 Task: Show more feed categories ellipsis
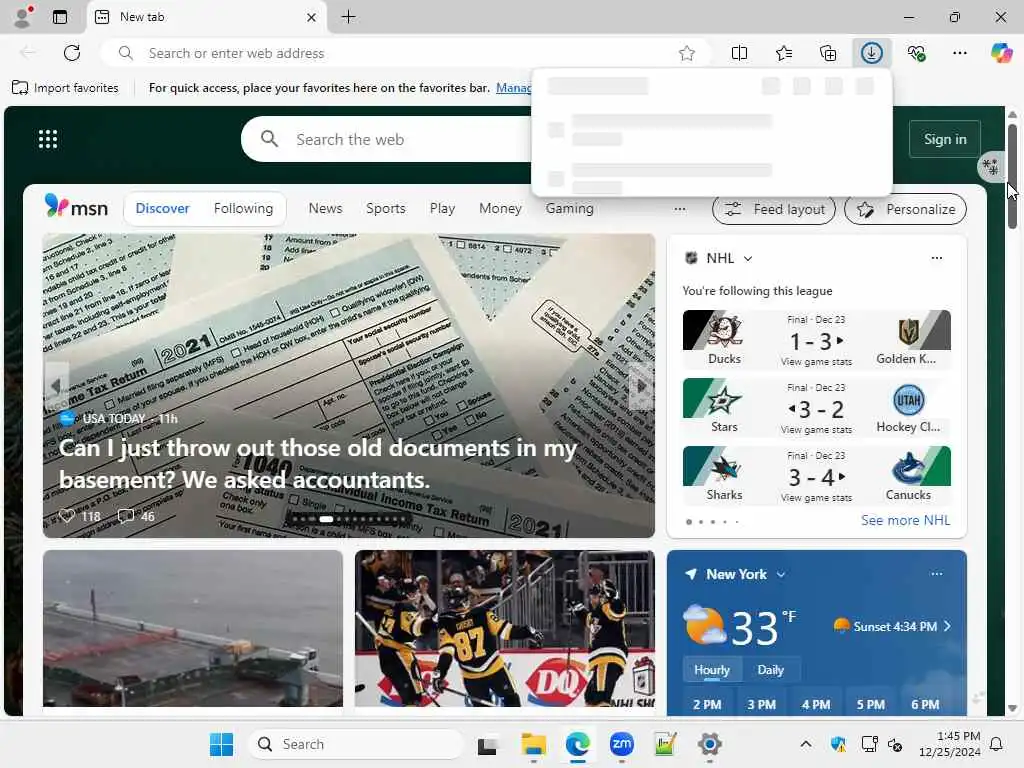[680, 209]
